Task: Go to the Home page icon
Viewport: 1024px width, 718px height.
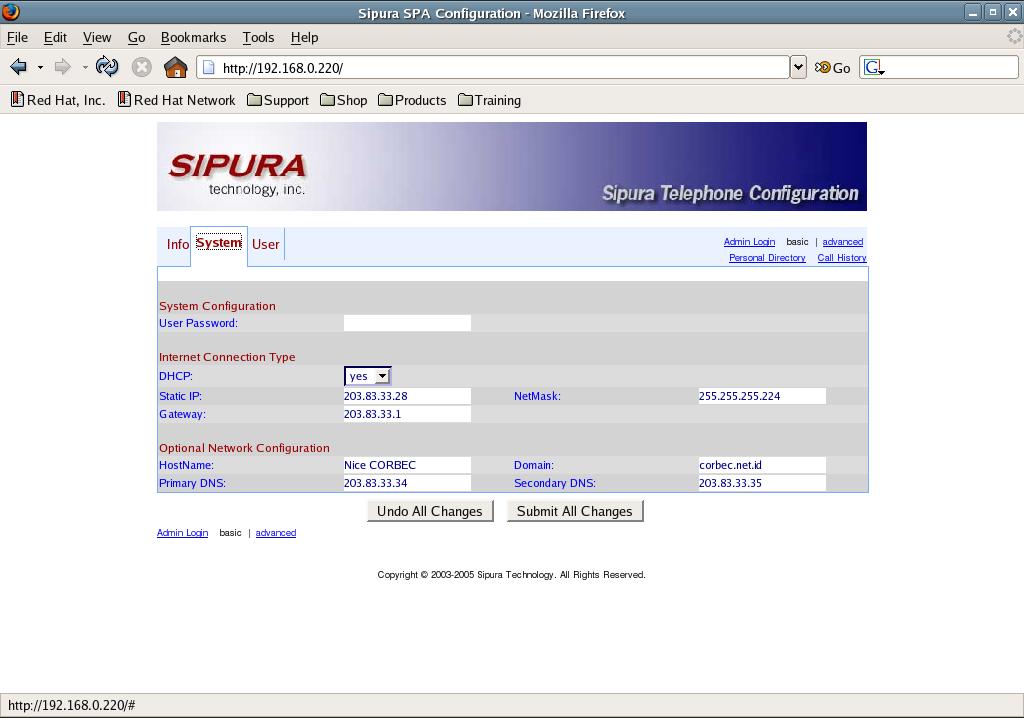Action: pos(175,67)
